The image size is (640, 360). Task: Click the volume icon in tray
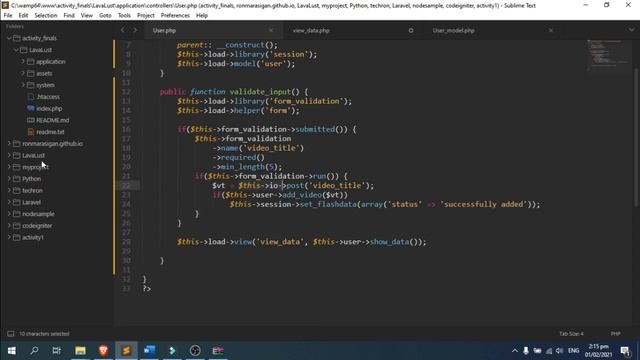coord(560,351)
